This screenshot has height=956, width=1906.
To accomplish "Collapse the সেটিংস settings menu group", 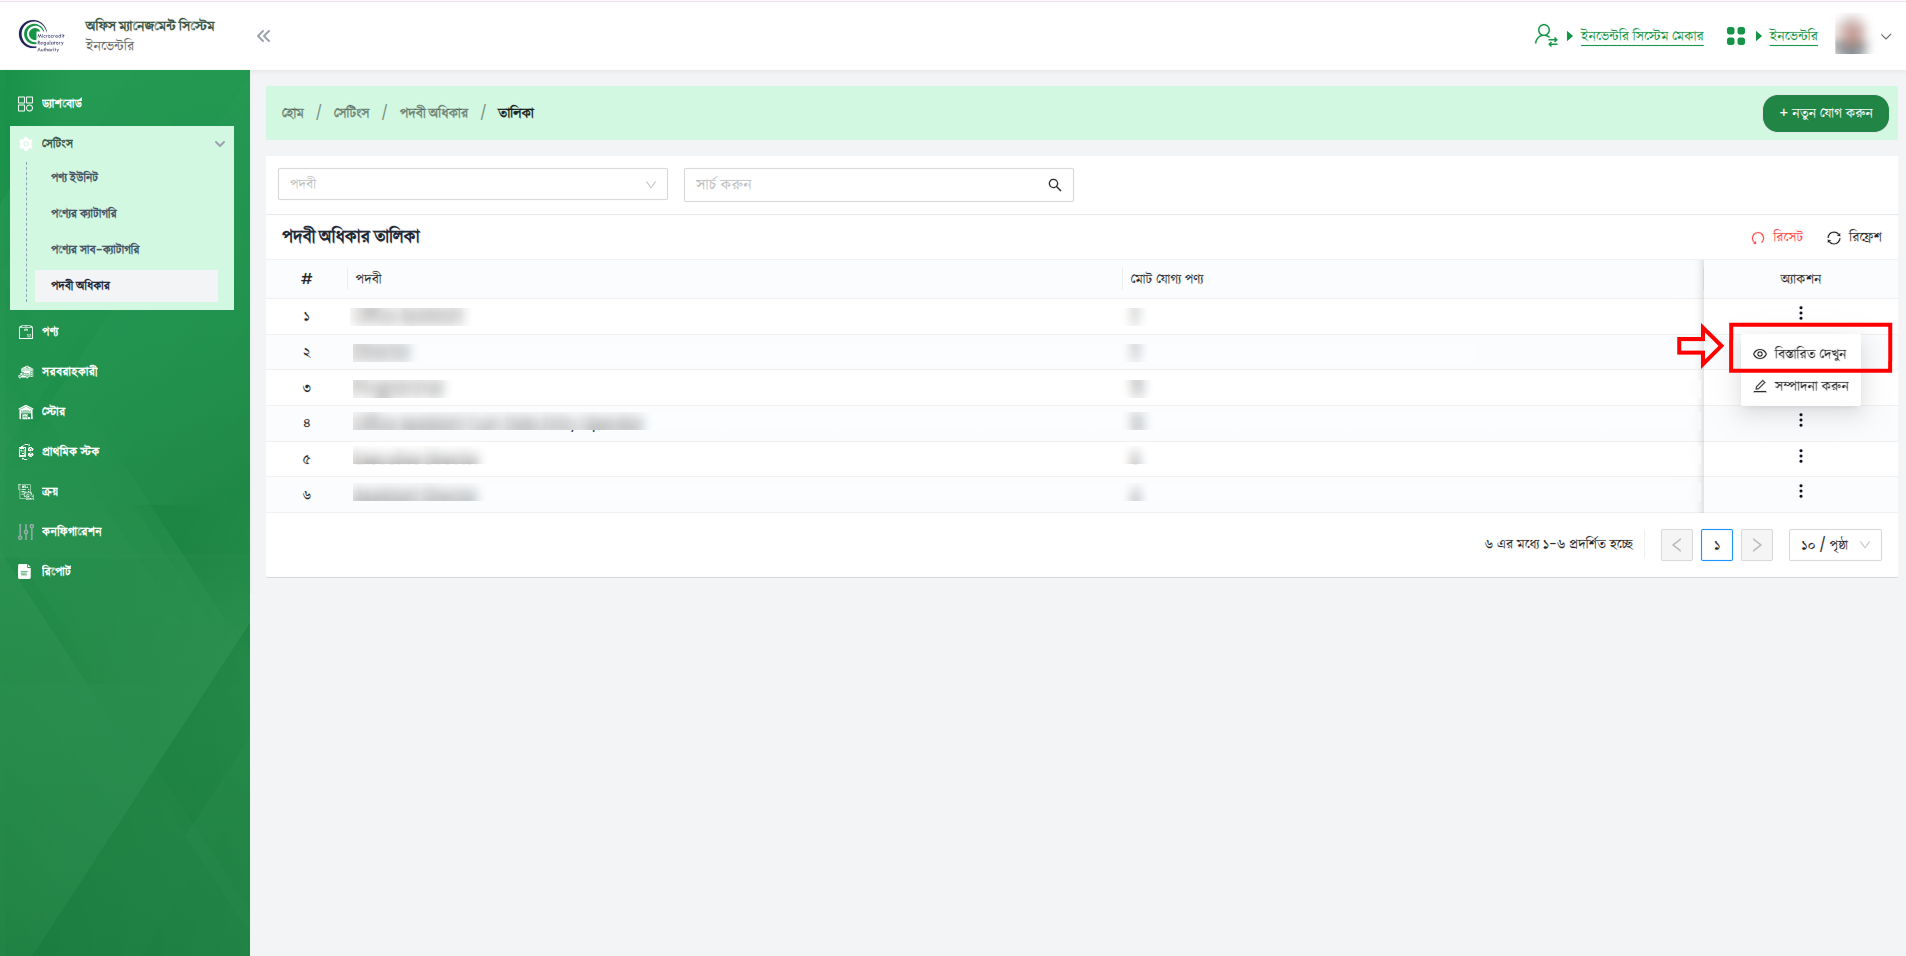I will tap(122, 143).
